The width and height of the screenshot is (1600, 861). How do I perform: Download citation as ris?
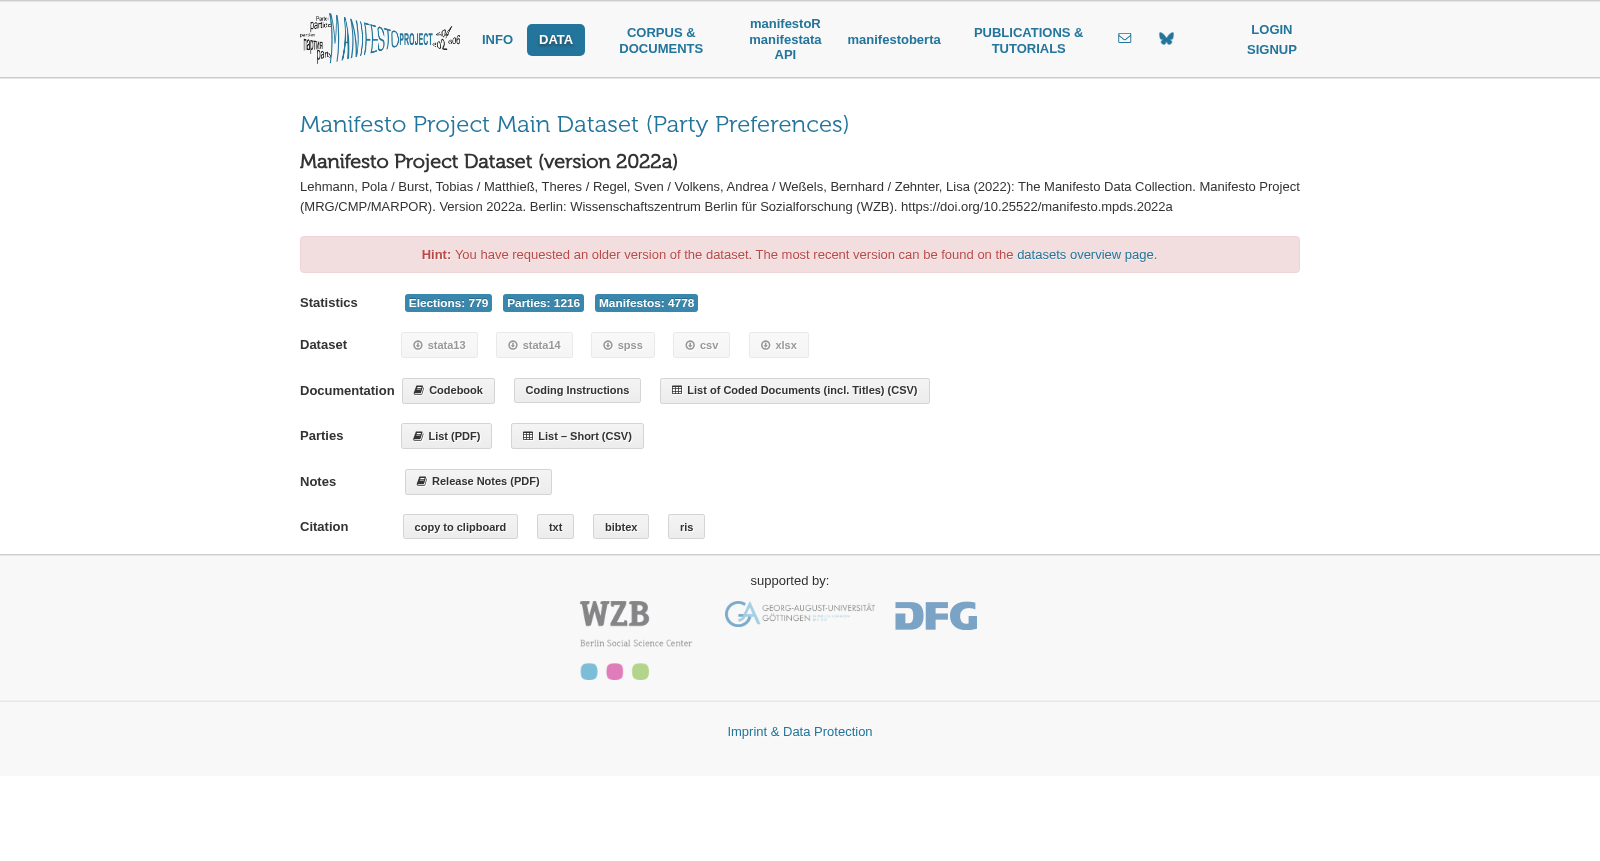pos(686,527)
